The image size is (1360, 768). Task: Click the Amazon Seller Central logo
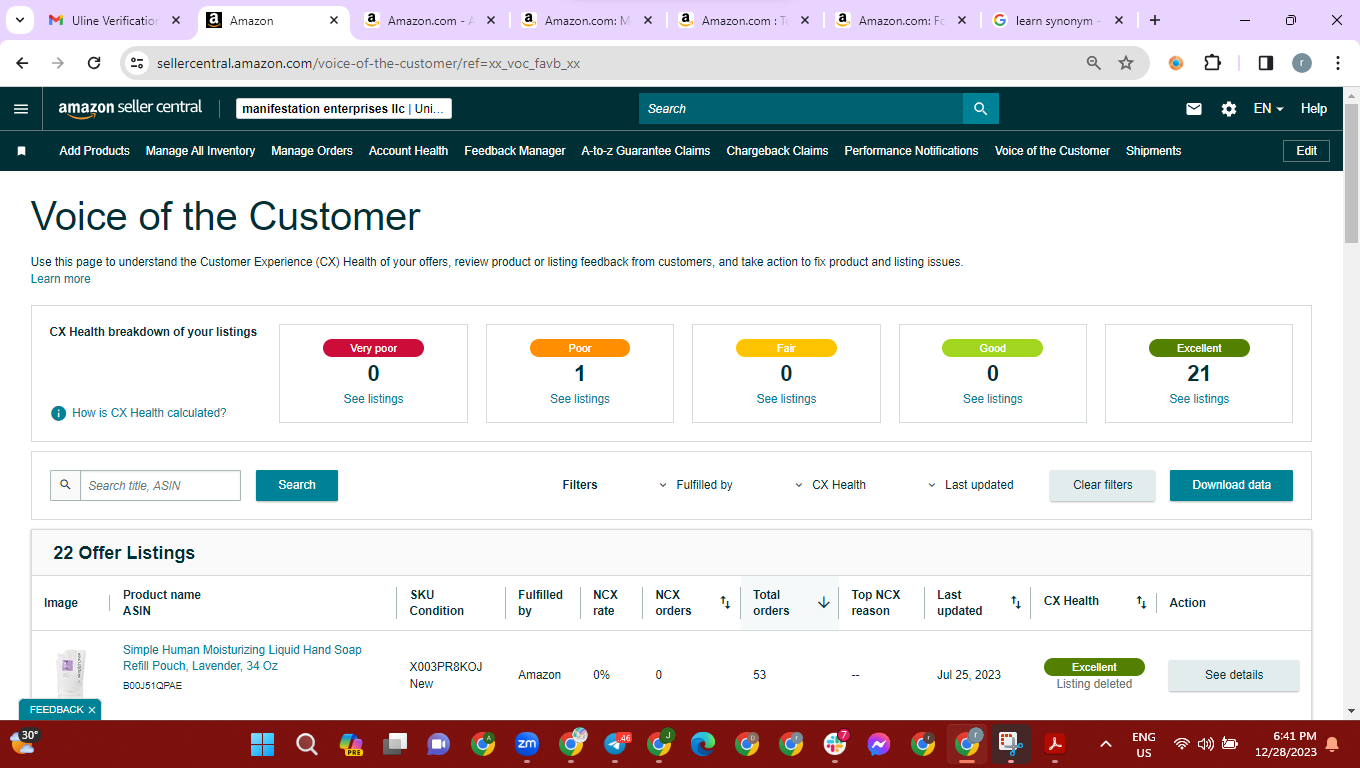[130, 108]
